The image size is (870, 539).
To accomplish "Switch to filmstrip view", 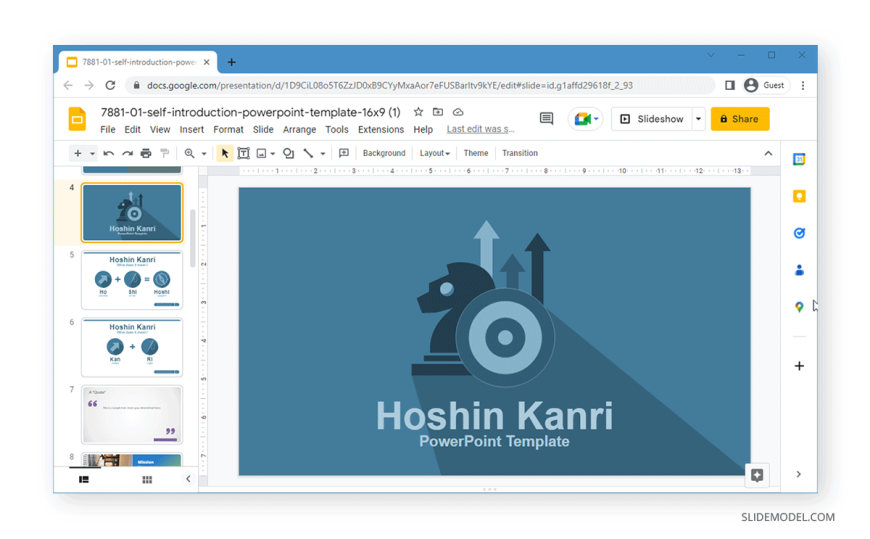I will [x=84, y=480].
